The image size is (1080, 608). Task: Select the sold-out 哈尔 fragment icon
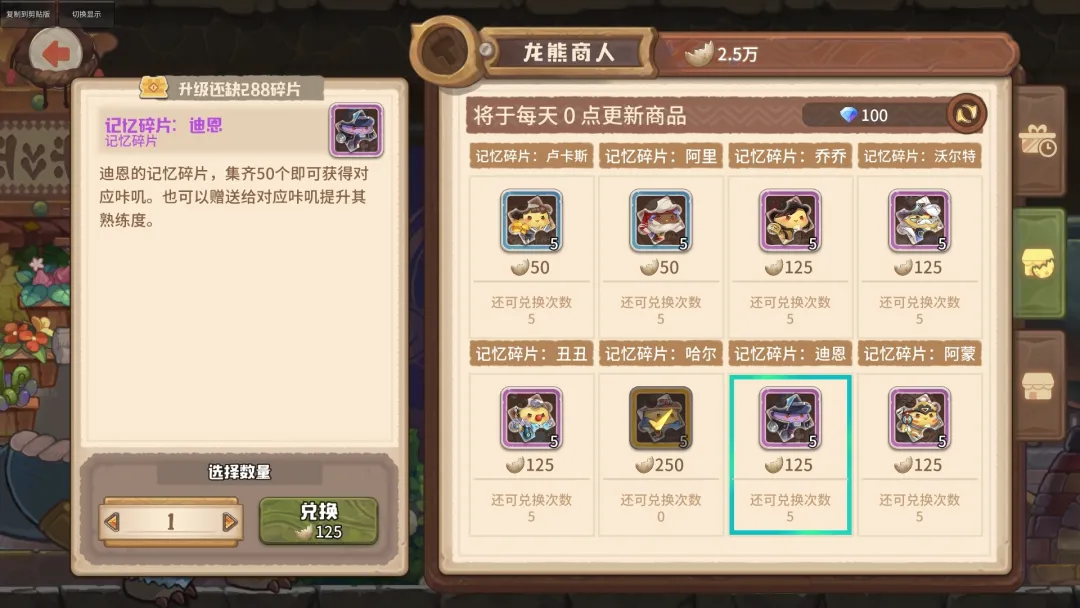click(661, 418)
